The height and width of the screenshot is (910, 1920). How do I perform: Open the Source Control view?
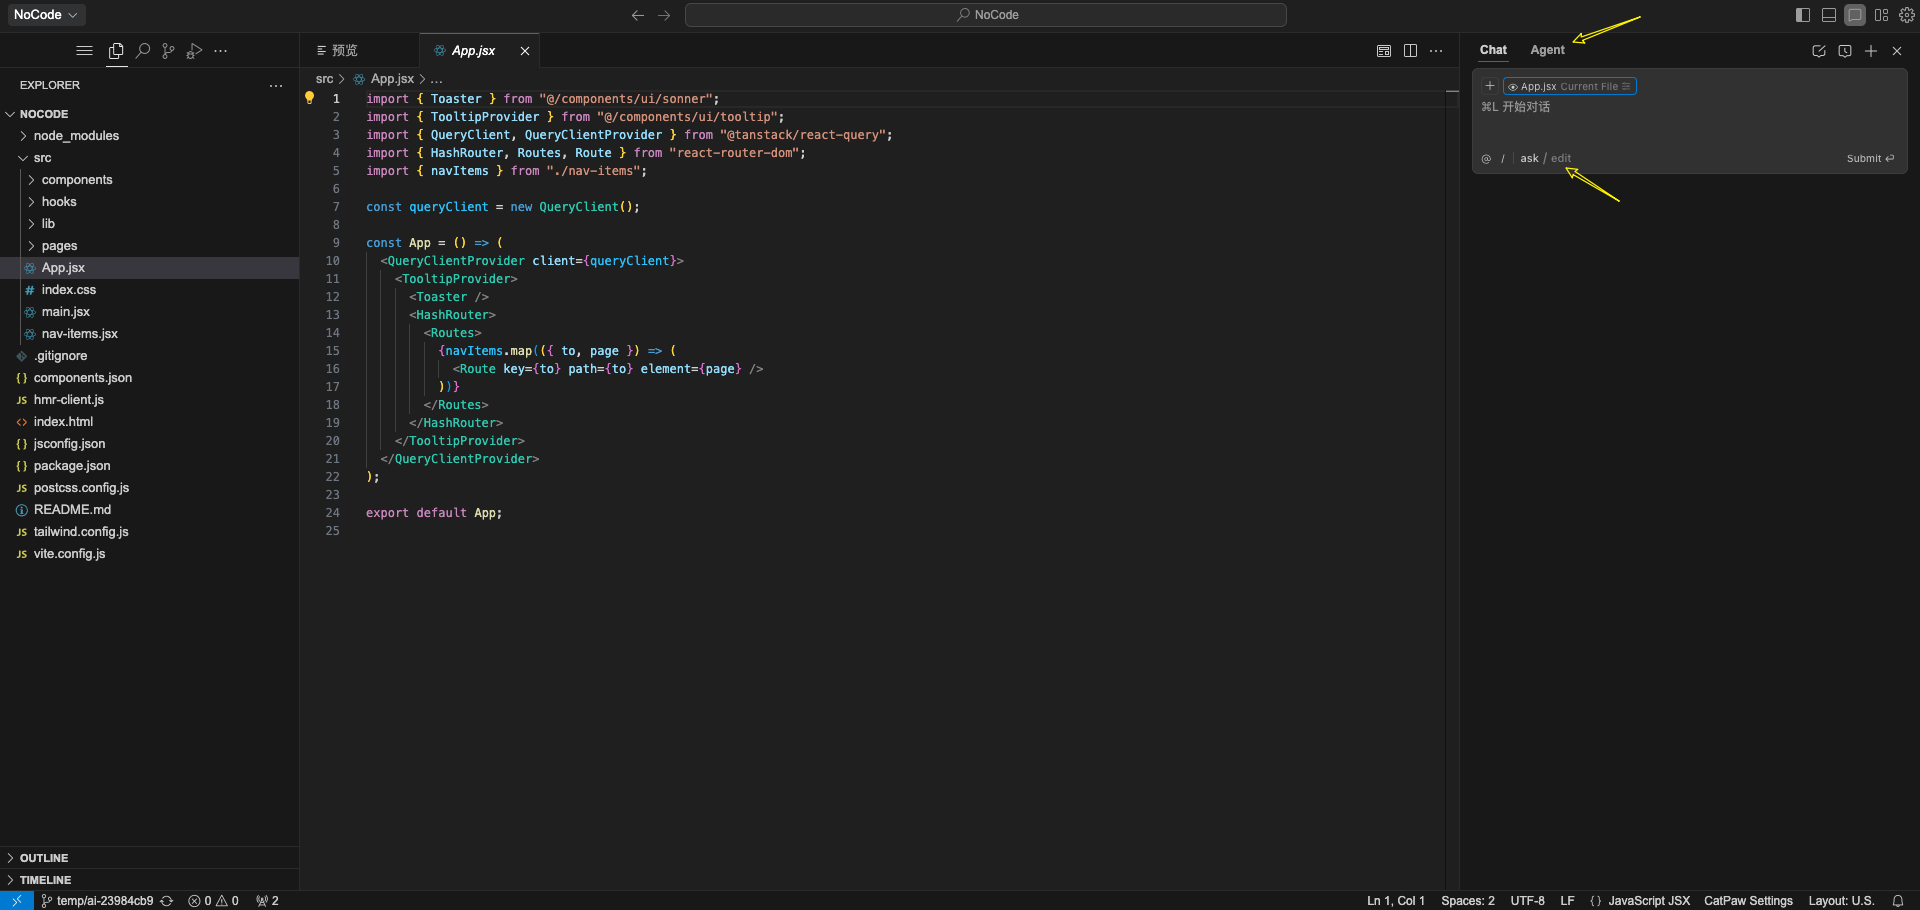coord(168,51)
